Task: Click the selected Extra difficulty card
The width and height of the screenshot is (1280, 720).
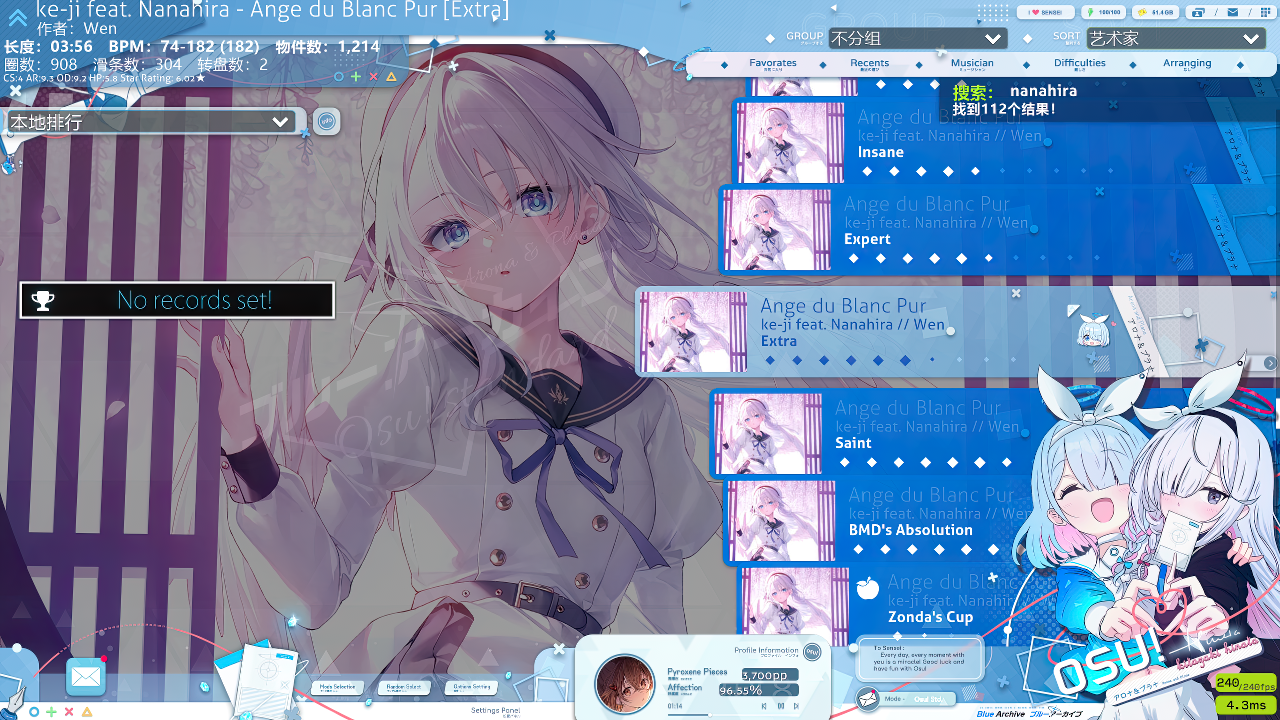Action: 955,332
